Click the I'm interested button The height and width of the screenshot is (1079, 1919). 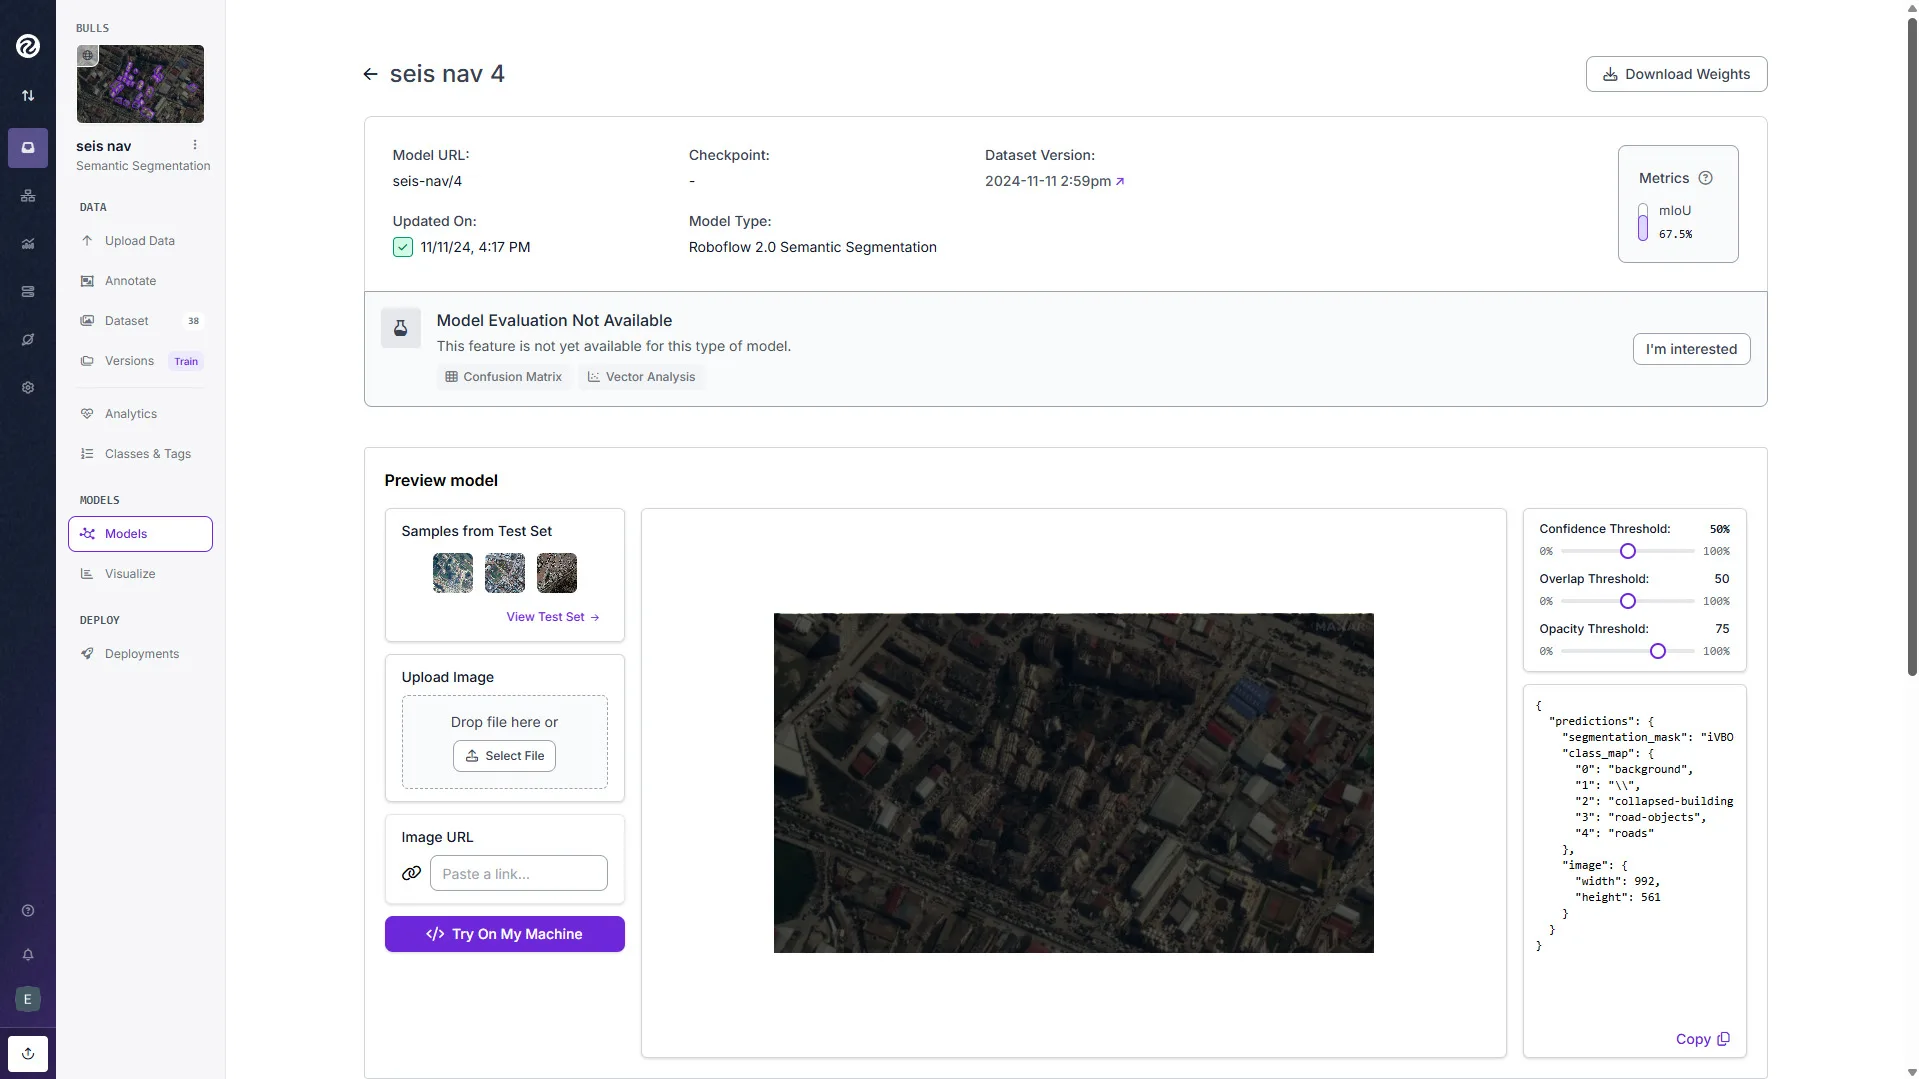[1691, 349]
